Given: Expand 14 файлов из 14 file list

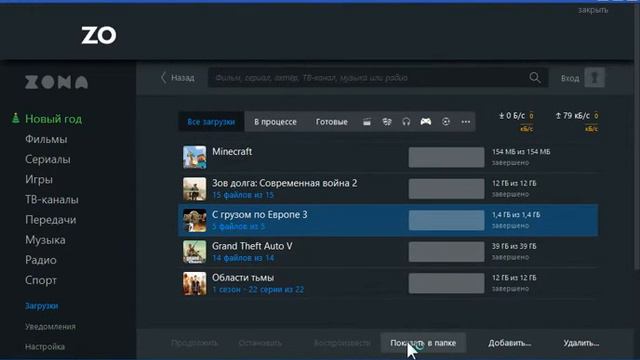Looking at the screenshot, I should (243, 258).
